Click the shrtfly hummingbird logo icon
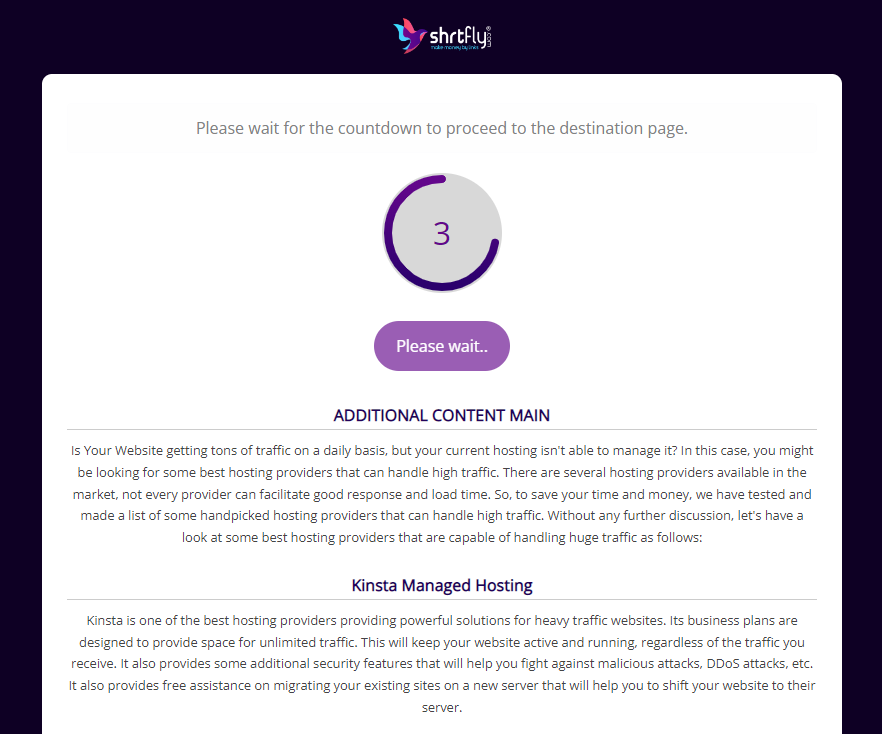Screen dimensions: 882x734 tap(409, 36)
